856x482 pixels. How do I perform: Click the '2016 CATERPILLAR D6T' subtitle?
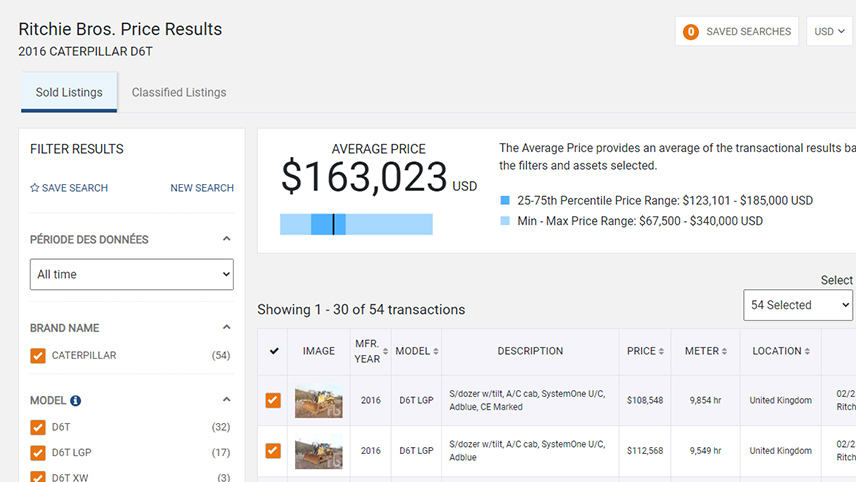pos(85,51)
